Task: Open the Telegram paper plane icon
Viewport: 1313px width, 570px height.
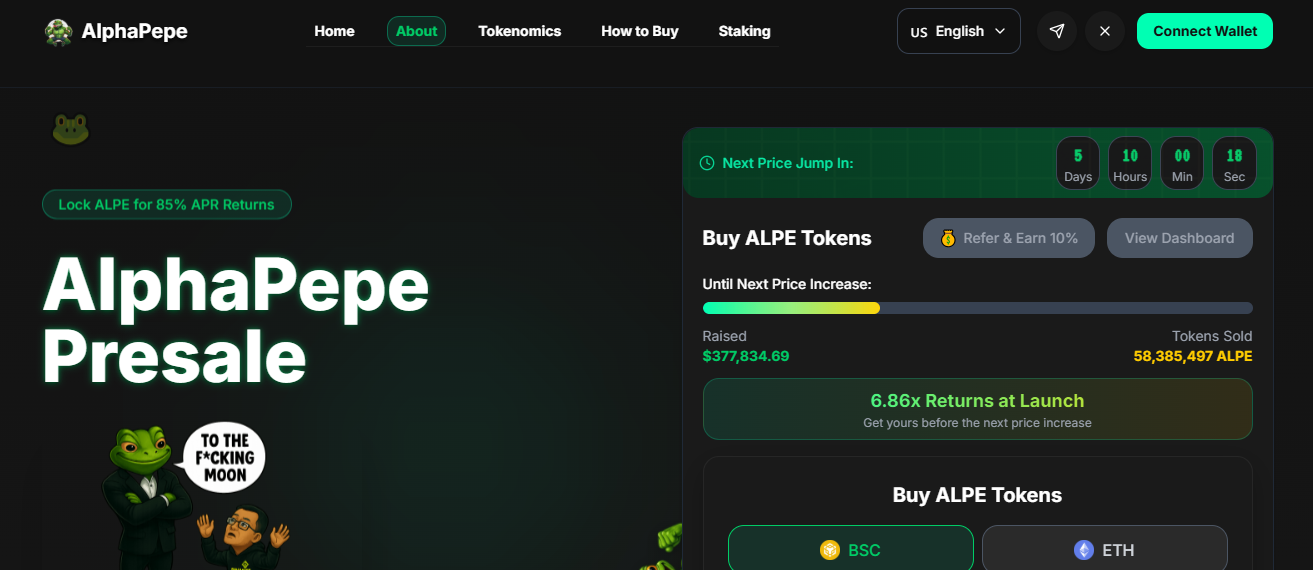Action: click(1057, 31)
